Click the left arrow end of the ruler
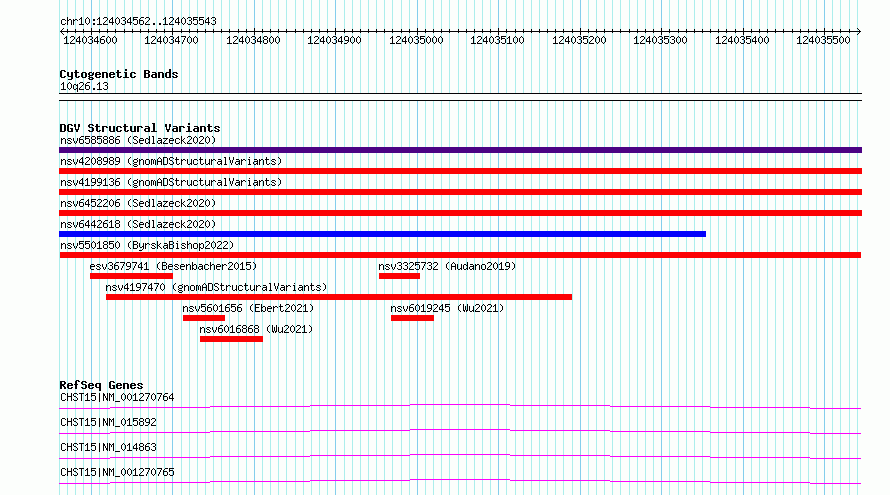 (x=62, y=32)
